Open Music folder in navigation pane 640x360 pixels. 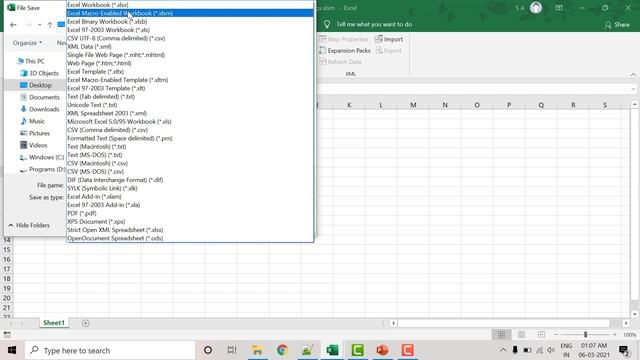pos(33,121)
